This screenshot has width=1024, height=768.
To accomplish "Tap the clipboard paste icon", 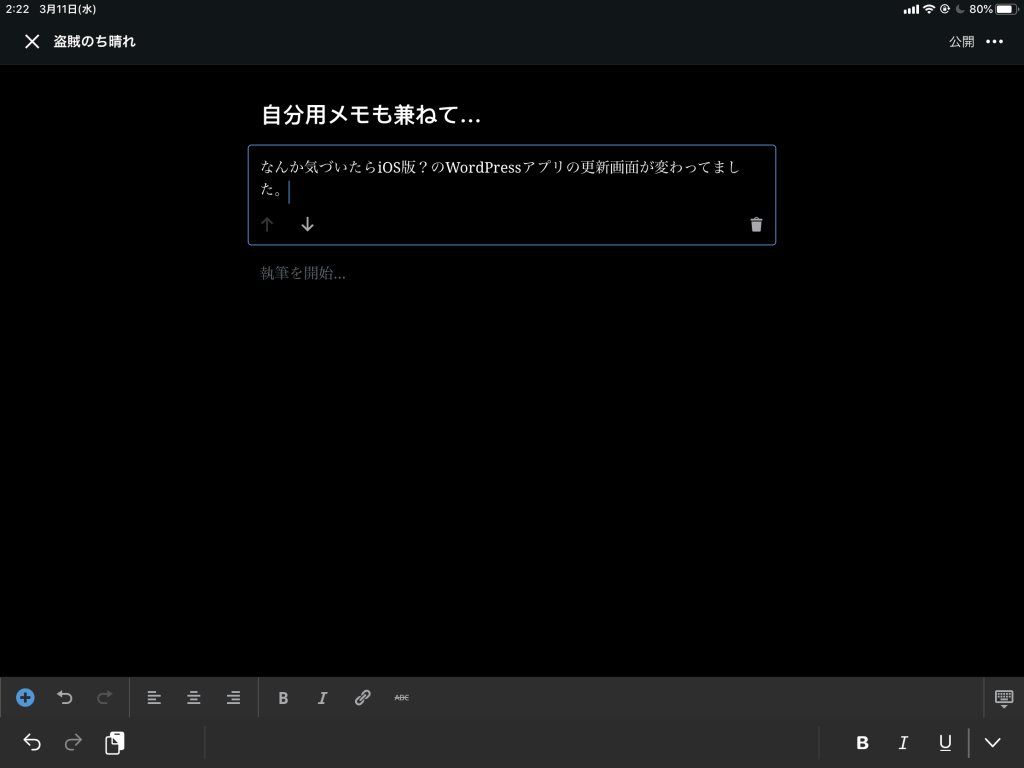I will pos(115,742).
